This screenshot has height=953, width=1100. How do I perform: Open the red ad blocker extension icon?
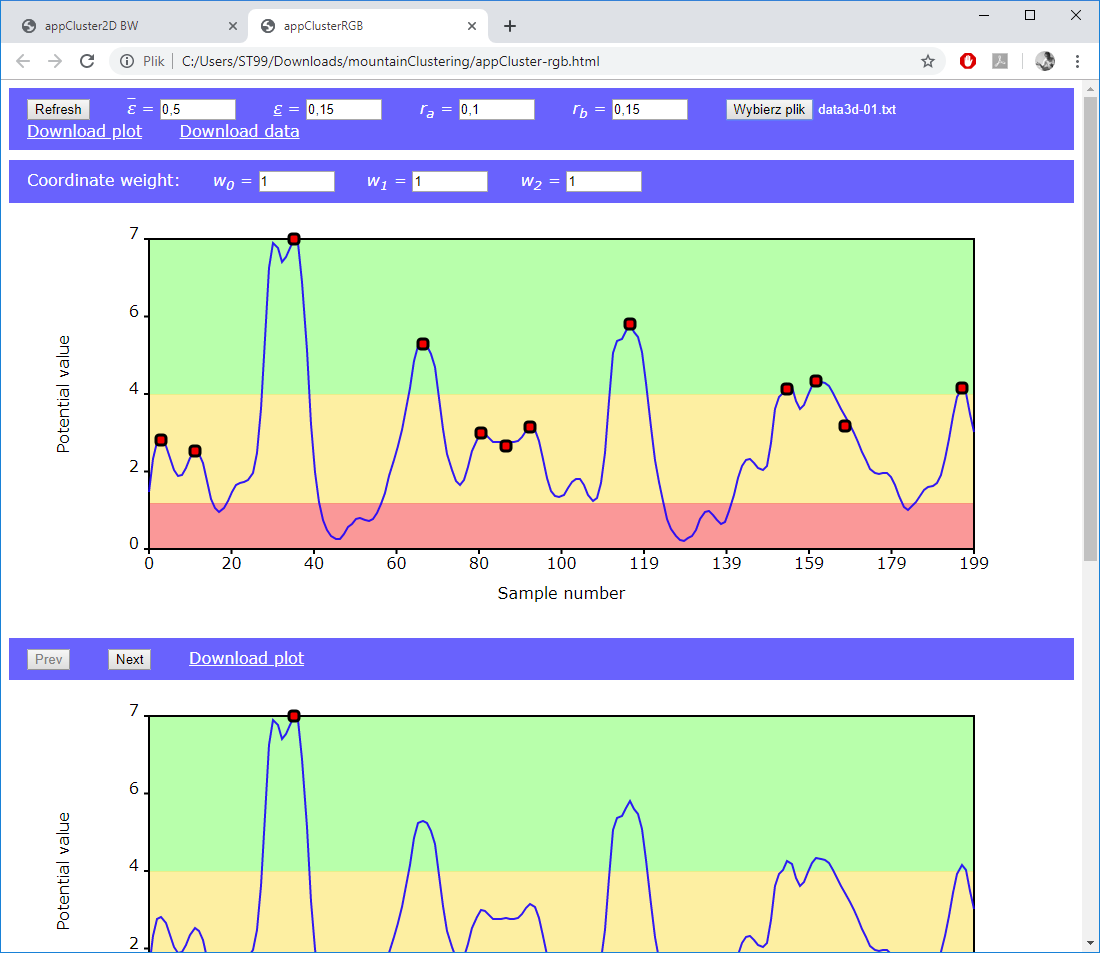pyautogui.click(x=967, y=61)
